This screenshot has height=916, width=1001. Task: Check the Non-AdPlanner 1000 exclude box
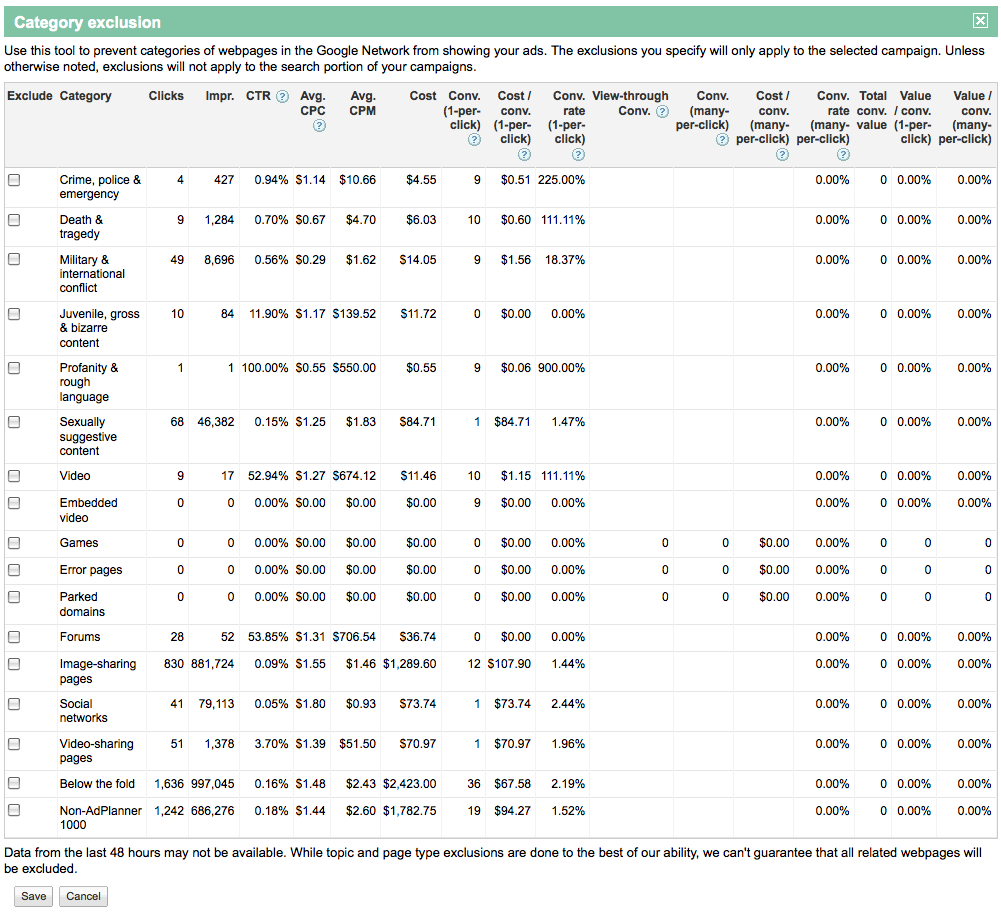(x=14, y=811)
